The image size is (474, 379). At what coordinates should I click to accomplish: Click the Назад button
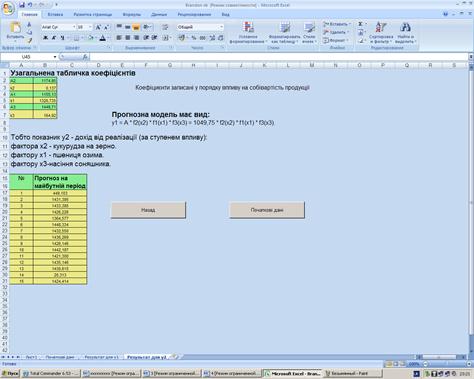[148, 210]
